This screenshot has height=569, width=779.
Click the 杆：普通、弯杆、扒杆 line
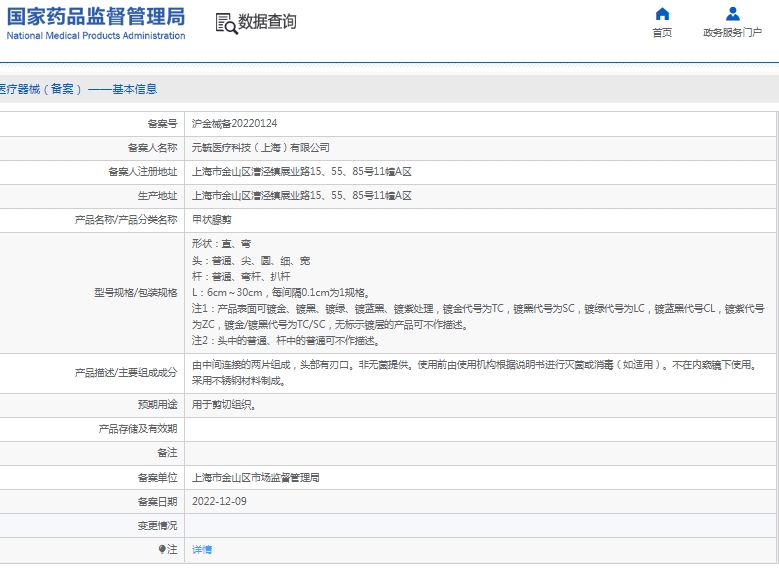point(241,276)
